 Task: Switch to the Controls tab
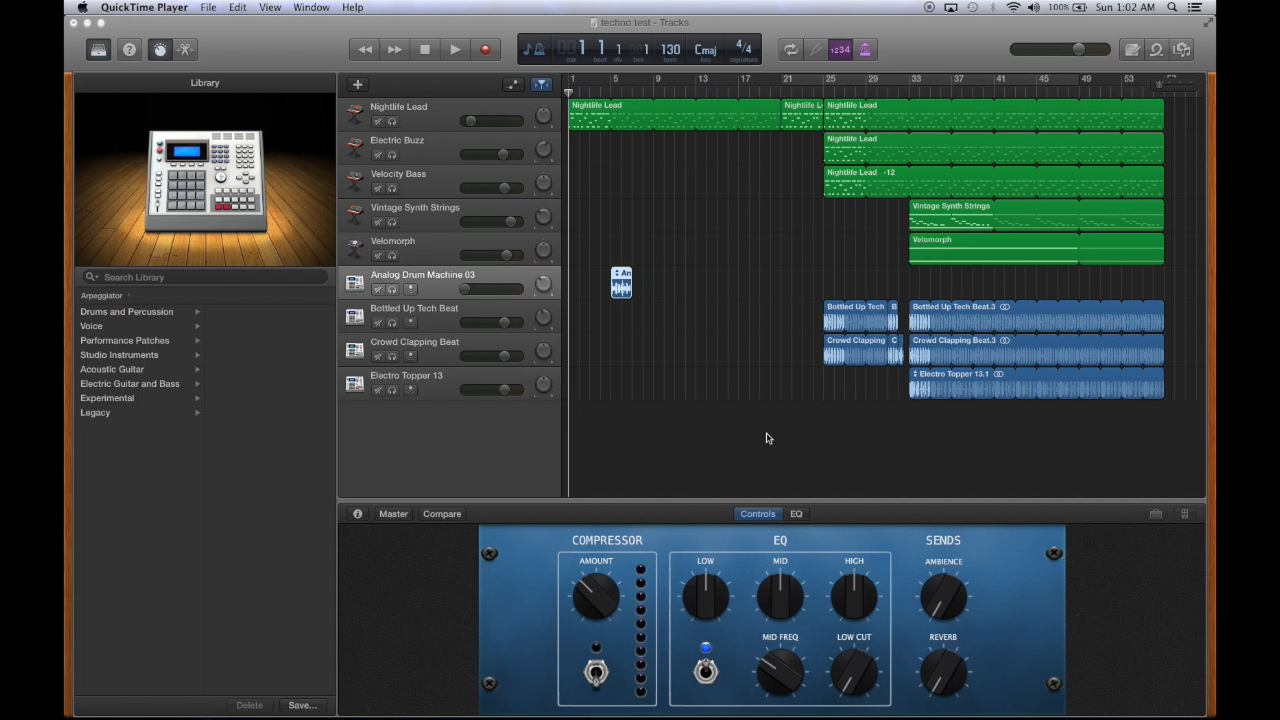758,514
